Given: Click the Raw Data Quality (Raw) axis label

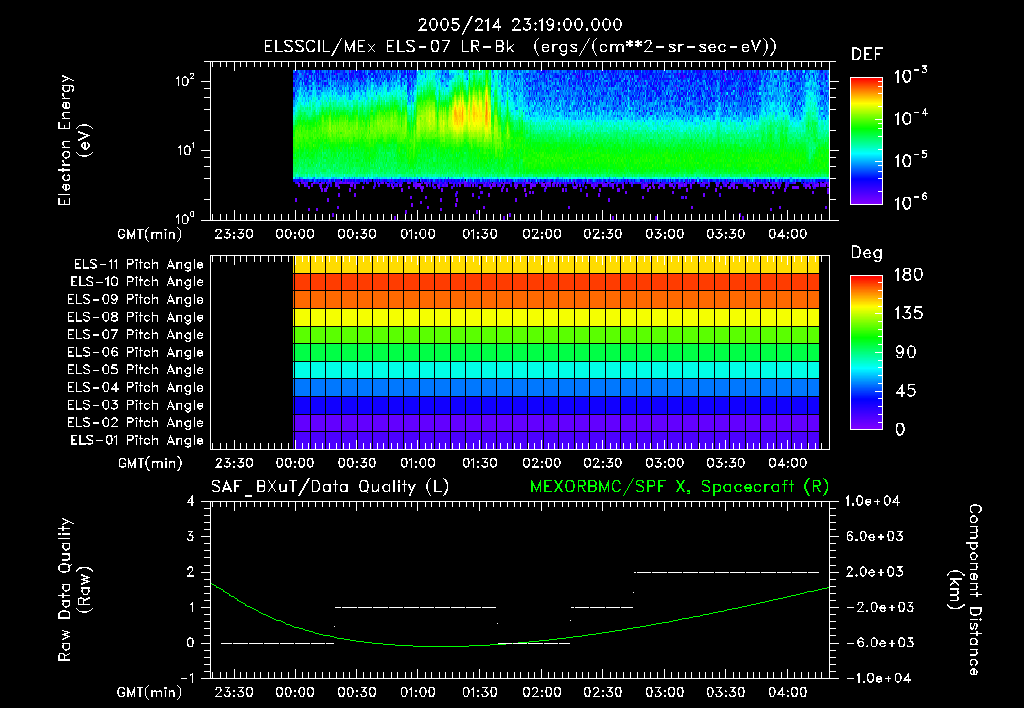Looking at the screenshot, I should pos(74,590).
